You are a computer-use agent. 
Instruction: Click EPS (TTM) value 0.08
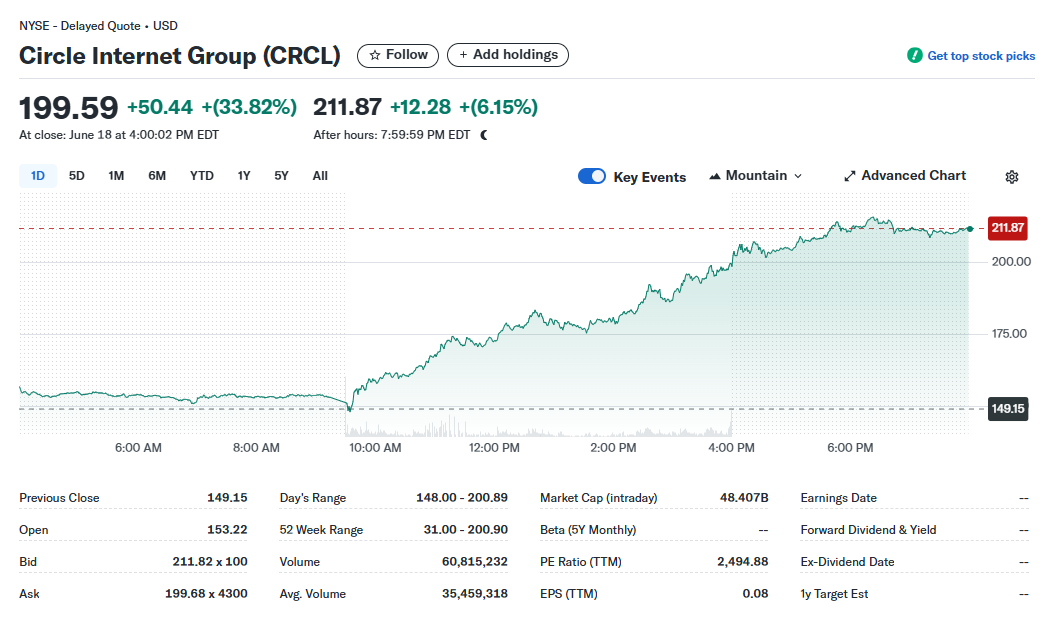756,594
